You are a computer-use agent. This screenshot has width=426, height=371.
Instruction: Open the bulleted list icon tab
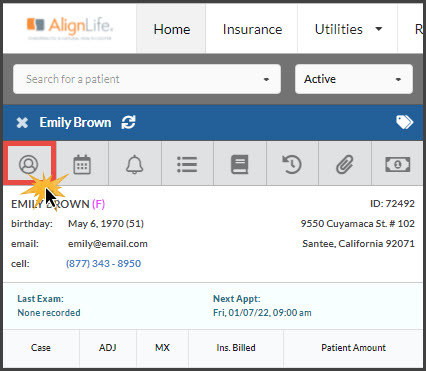point(187,164)
